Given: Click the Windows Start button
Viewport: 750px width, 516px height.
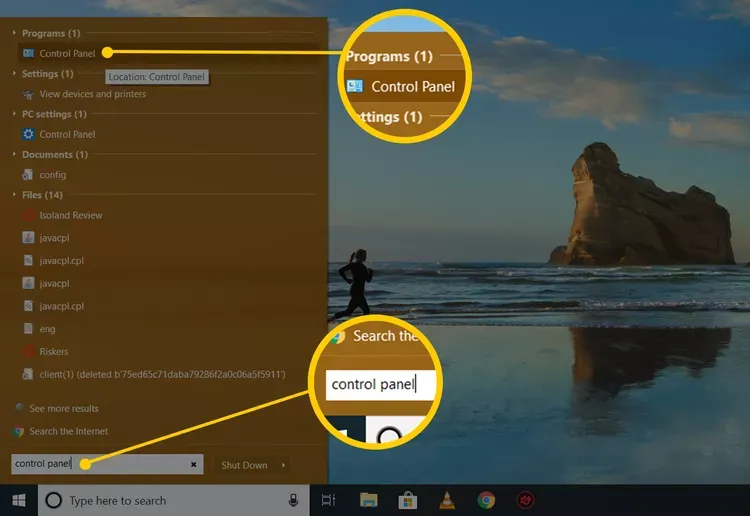Looking at the screenshot, I should click(18, 500).
